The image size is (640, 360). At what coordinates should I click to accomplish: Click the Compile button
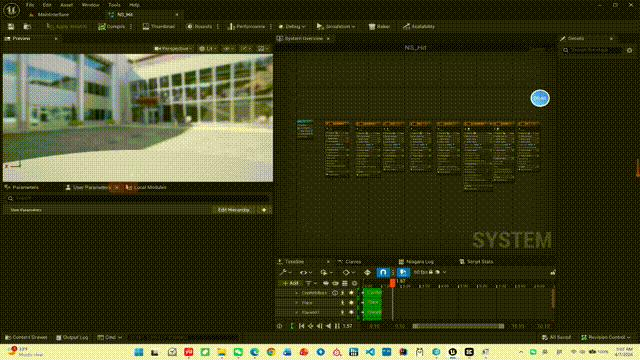coord(111,27)
